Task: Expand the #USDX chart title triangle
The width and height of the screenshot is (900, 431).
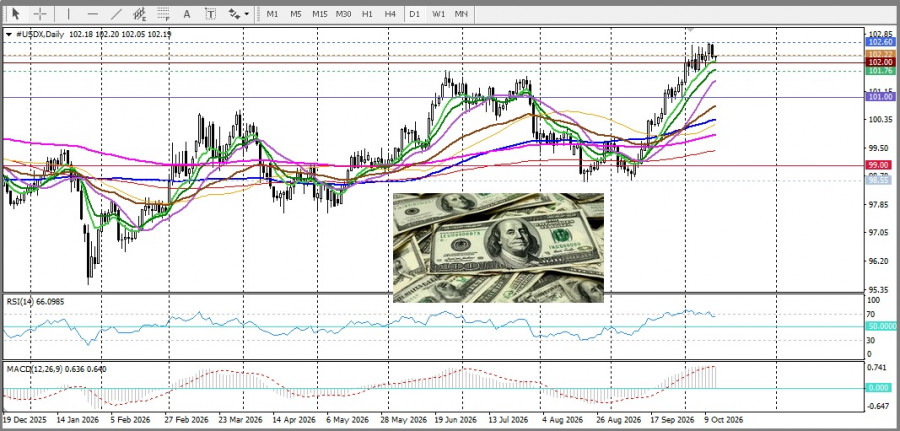Action: [x=9, y=34]
